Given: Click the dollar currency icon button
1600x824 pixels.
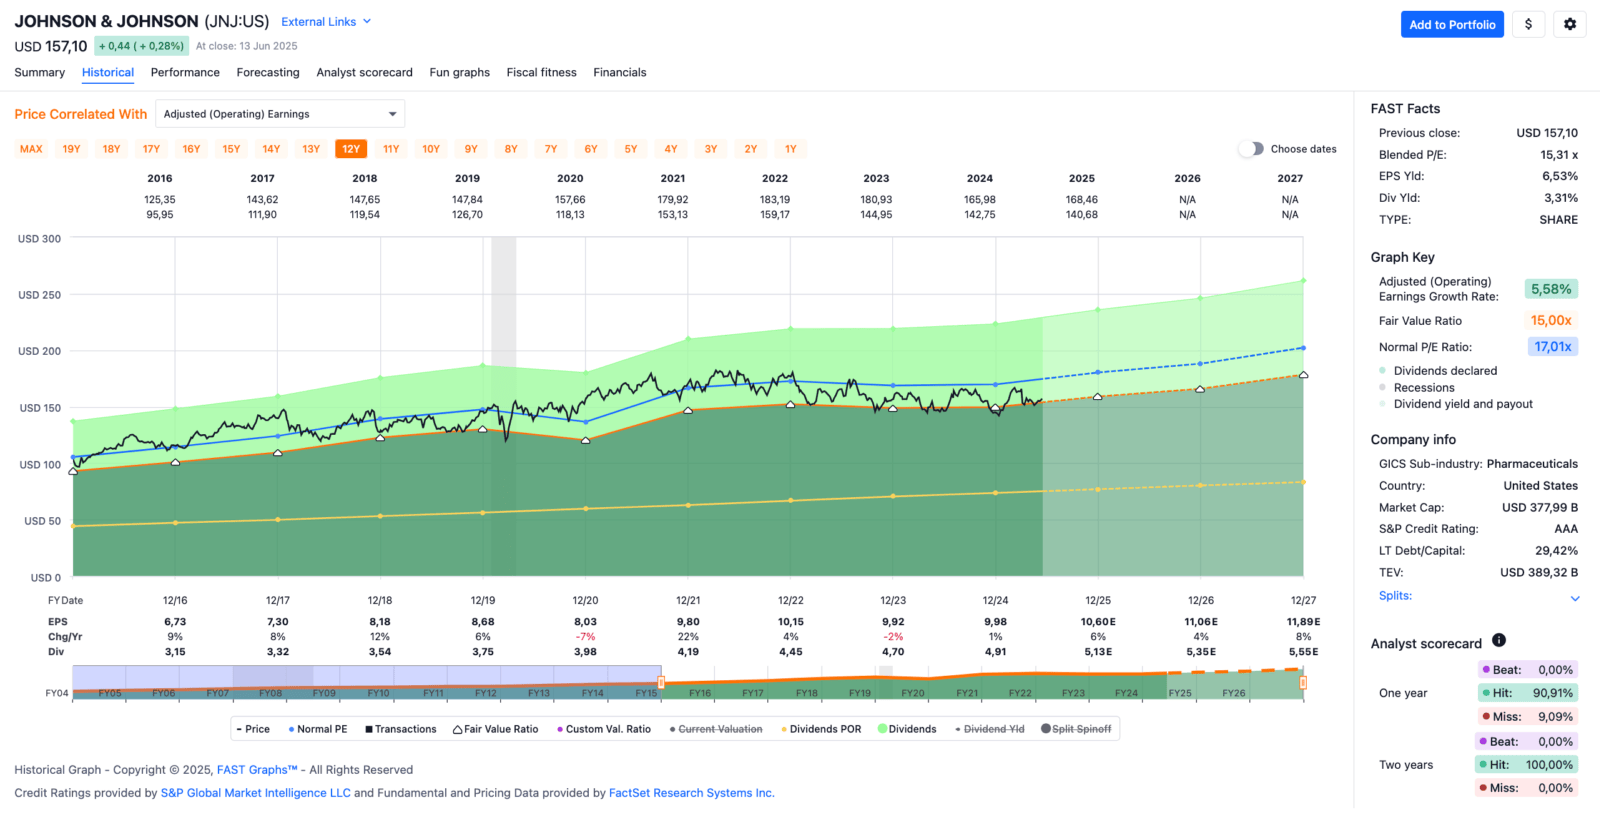Looking at the screenshot, I should (x=1528, y=24).
